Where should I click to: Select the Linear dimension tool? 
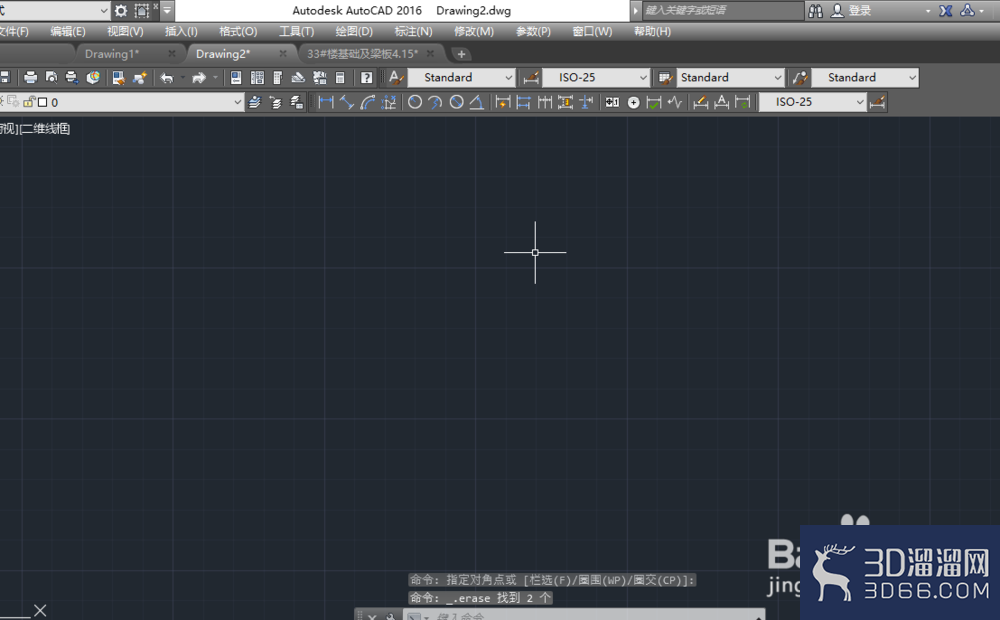click(x=326, y=102)
